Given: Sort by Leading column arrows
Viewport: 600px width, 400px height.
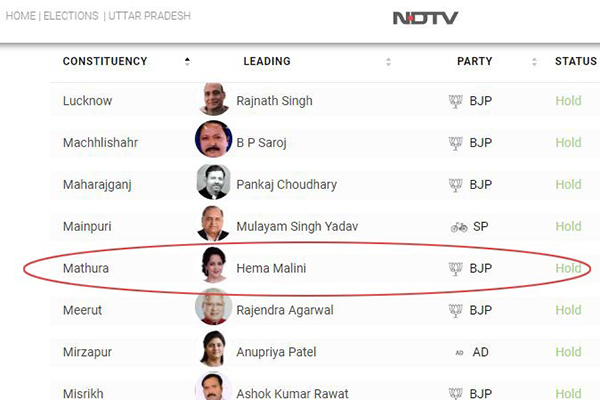Looking at the screenshot, I should [388, 62].
